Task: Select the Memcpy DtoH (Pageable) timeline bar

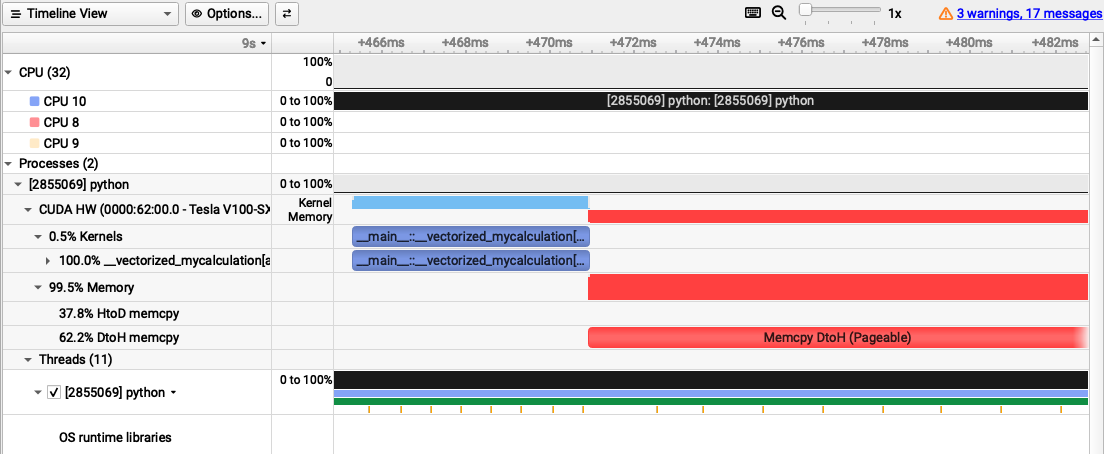Action: click(x=836, y=338)
